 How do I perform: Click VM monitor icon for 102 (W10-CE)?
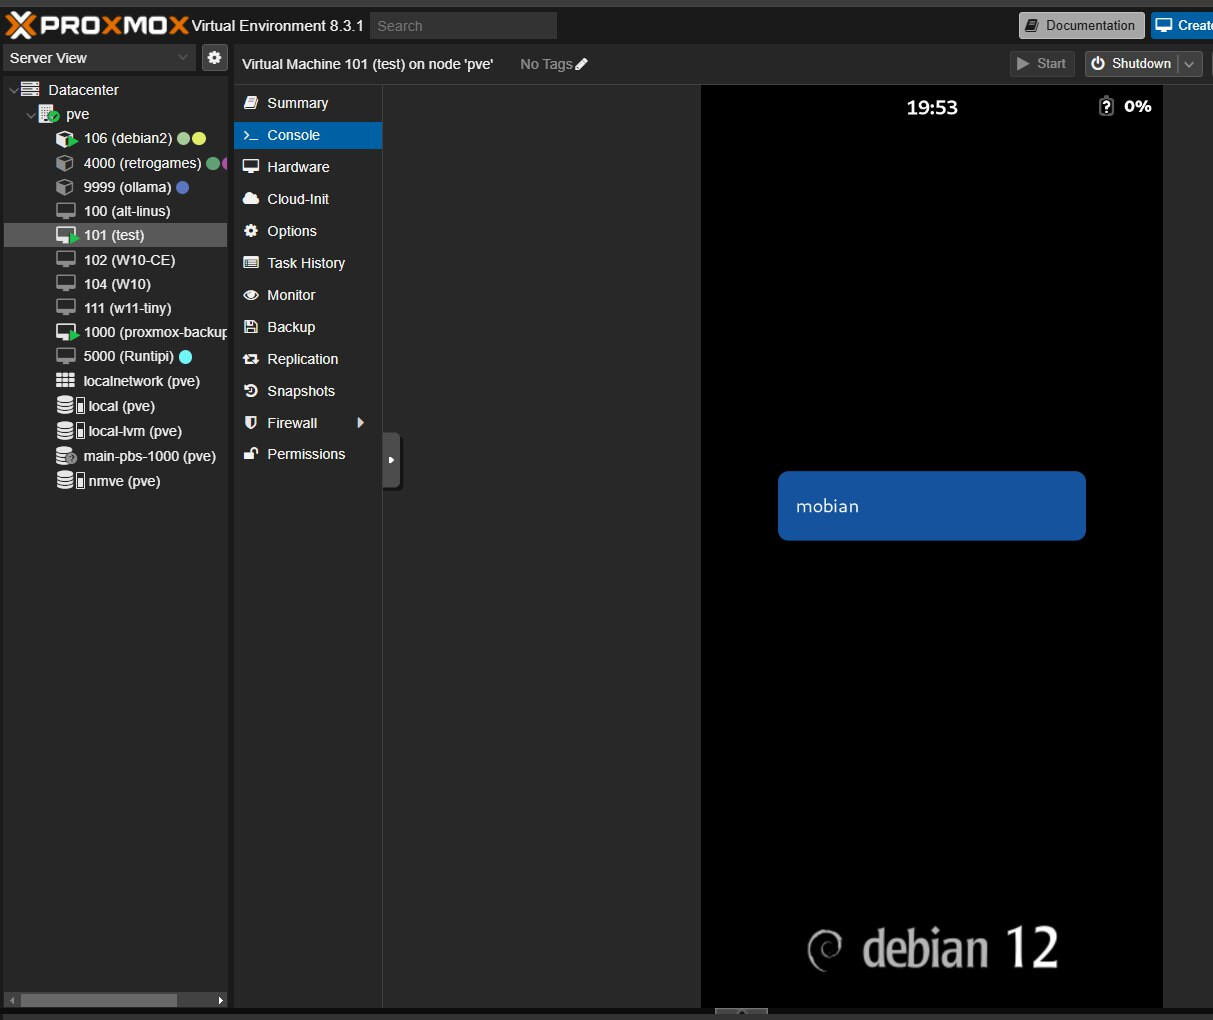click(x=66, y=260)
